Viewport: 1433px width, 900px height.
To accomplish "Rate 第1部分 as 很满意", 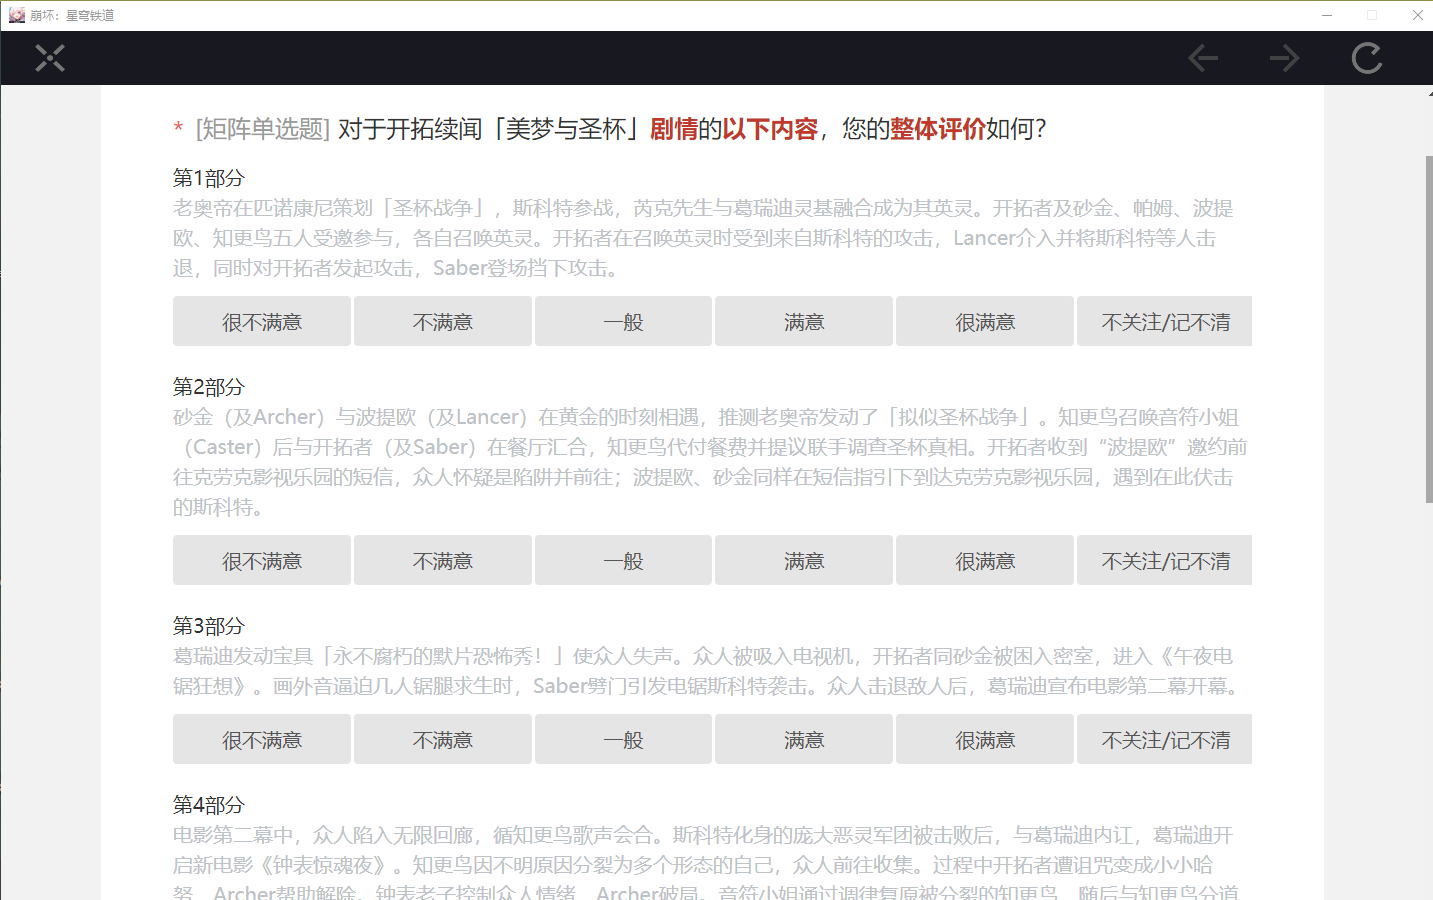I will point(985,322).
